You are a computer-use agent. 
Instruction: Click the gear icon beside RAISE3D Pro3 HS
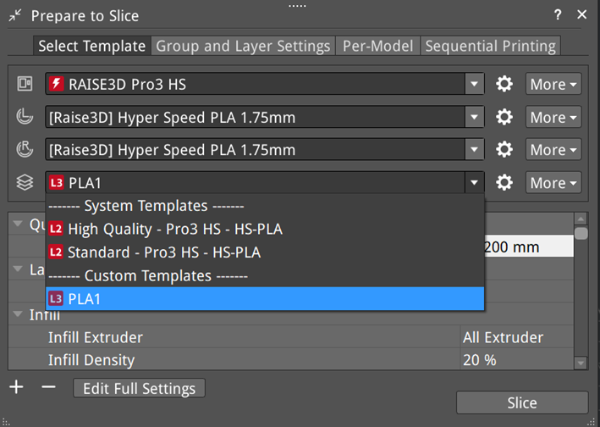[505, 85]
